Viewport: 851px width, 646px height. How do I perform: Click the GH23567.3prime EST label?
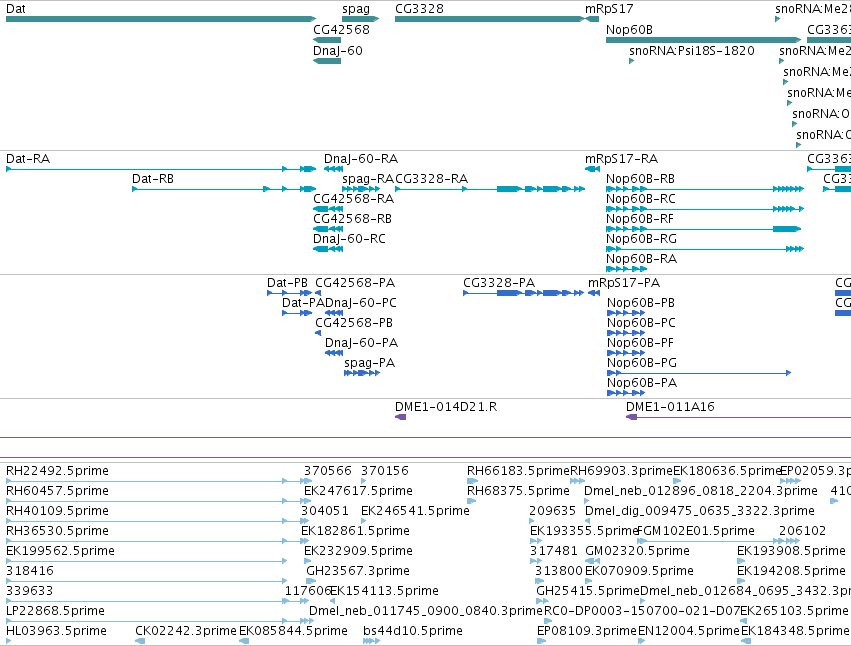coord(358,571)
